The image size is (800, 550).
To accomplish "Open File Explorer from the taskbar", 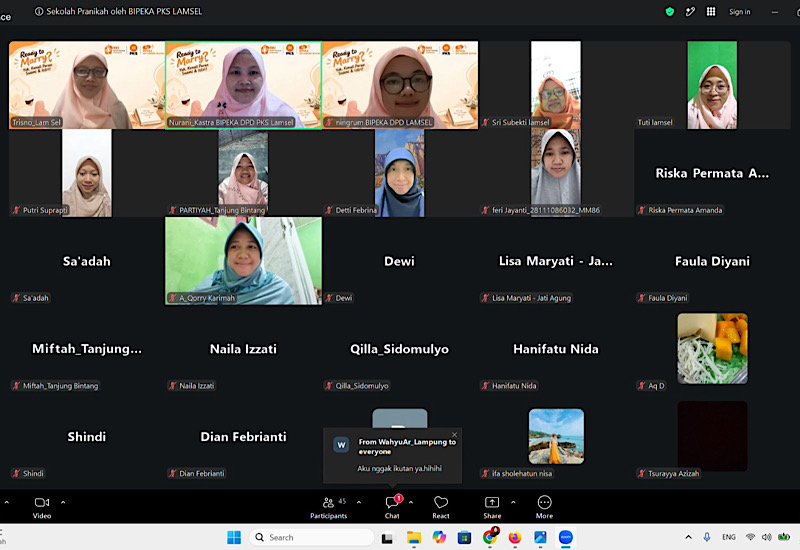I will [414, 537].
